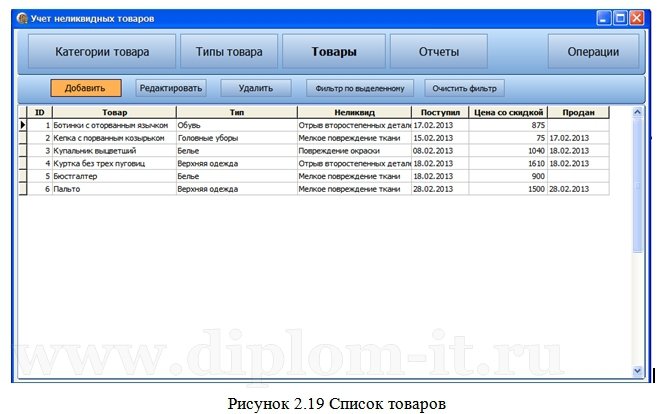The height and width of the screenshot is (414, 665).
Task: Click the price 1500 cell
Action: pyautogui.click(x=508, y=189)
